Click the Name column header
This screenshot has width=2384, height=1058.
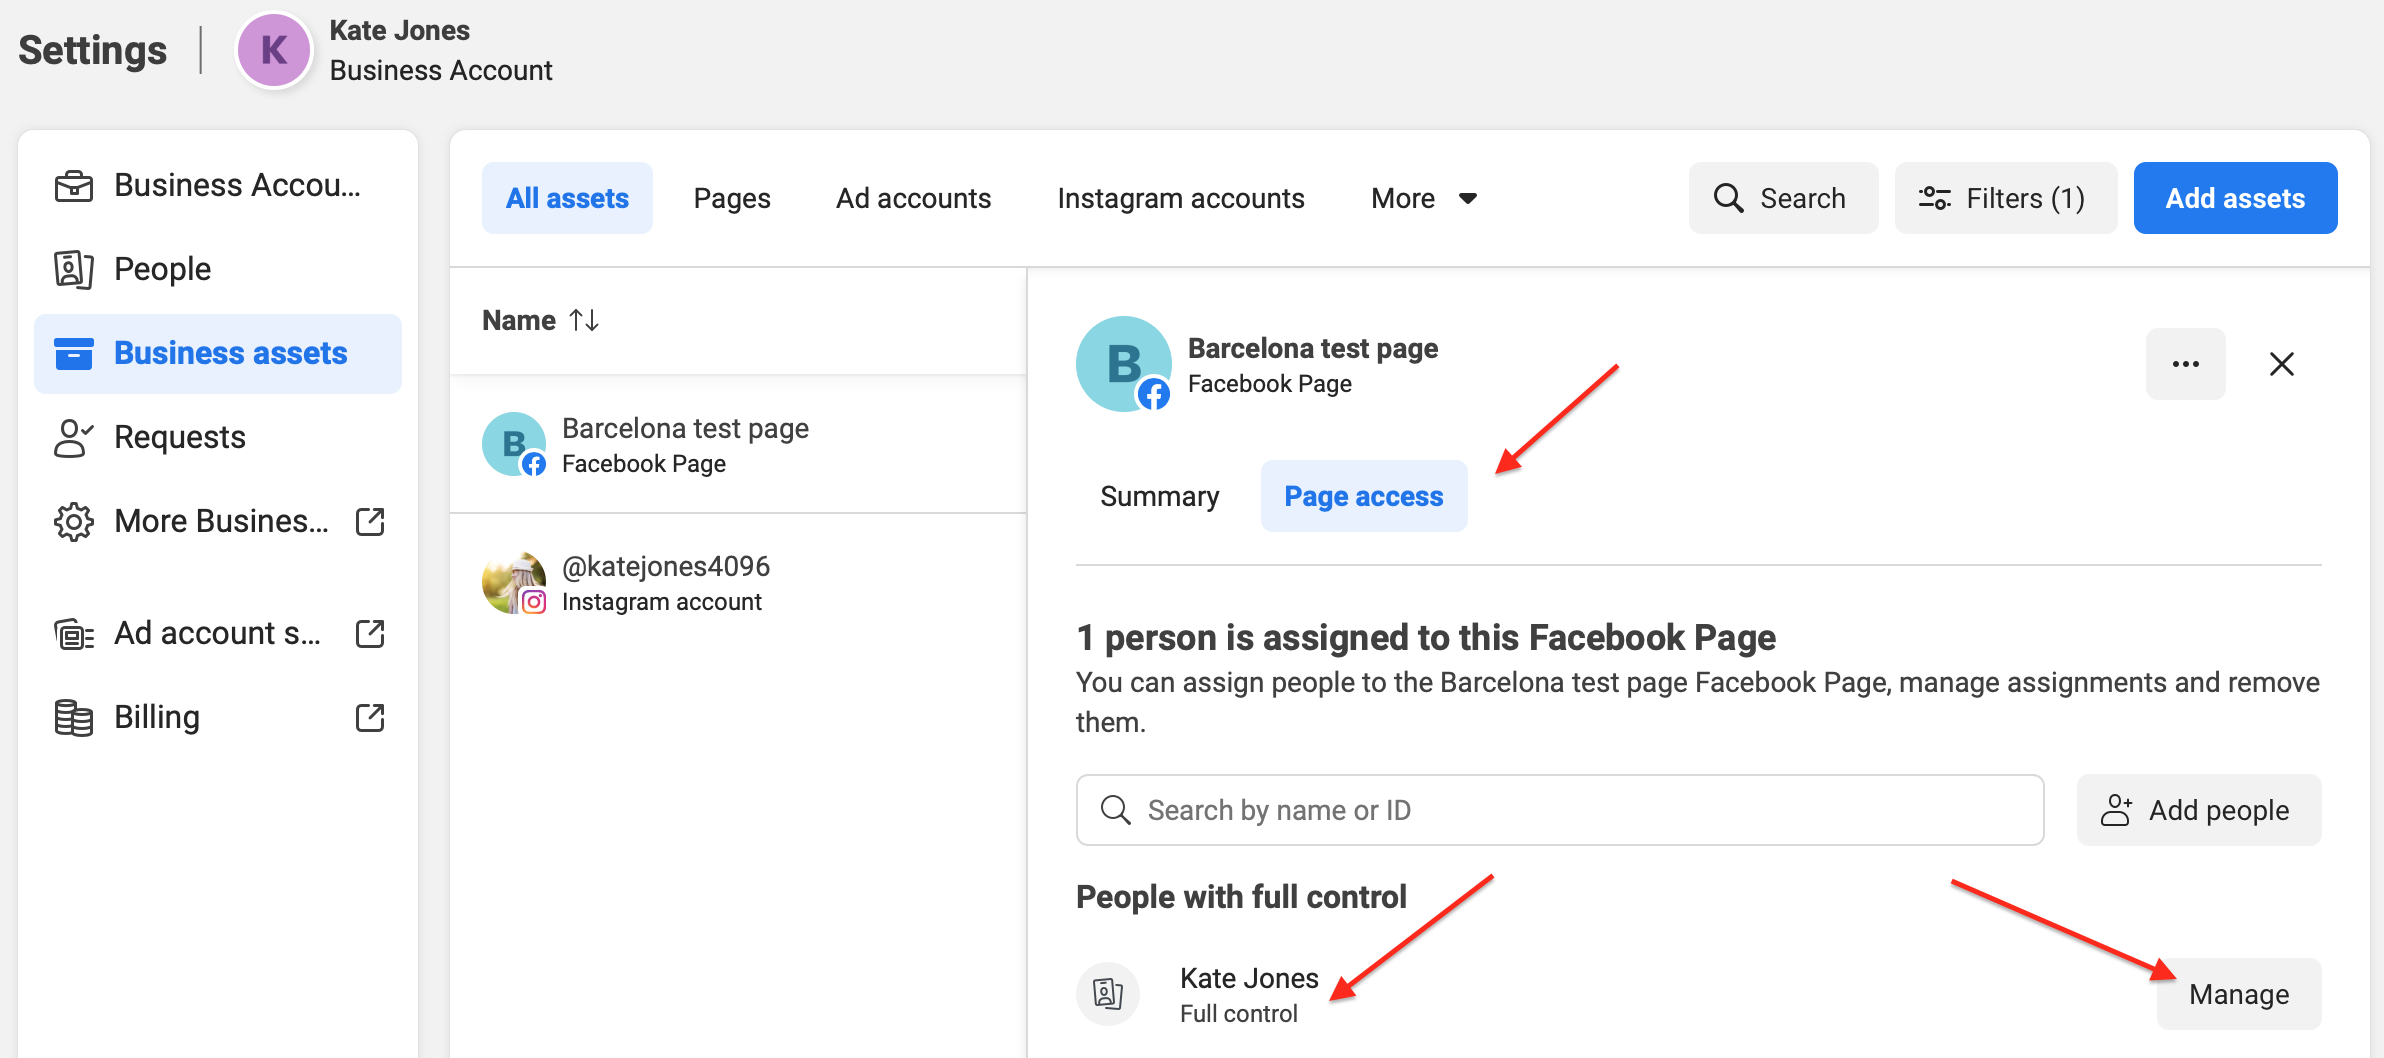[x=519, y=320]
